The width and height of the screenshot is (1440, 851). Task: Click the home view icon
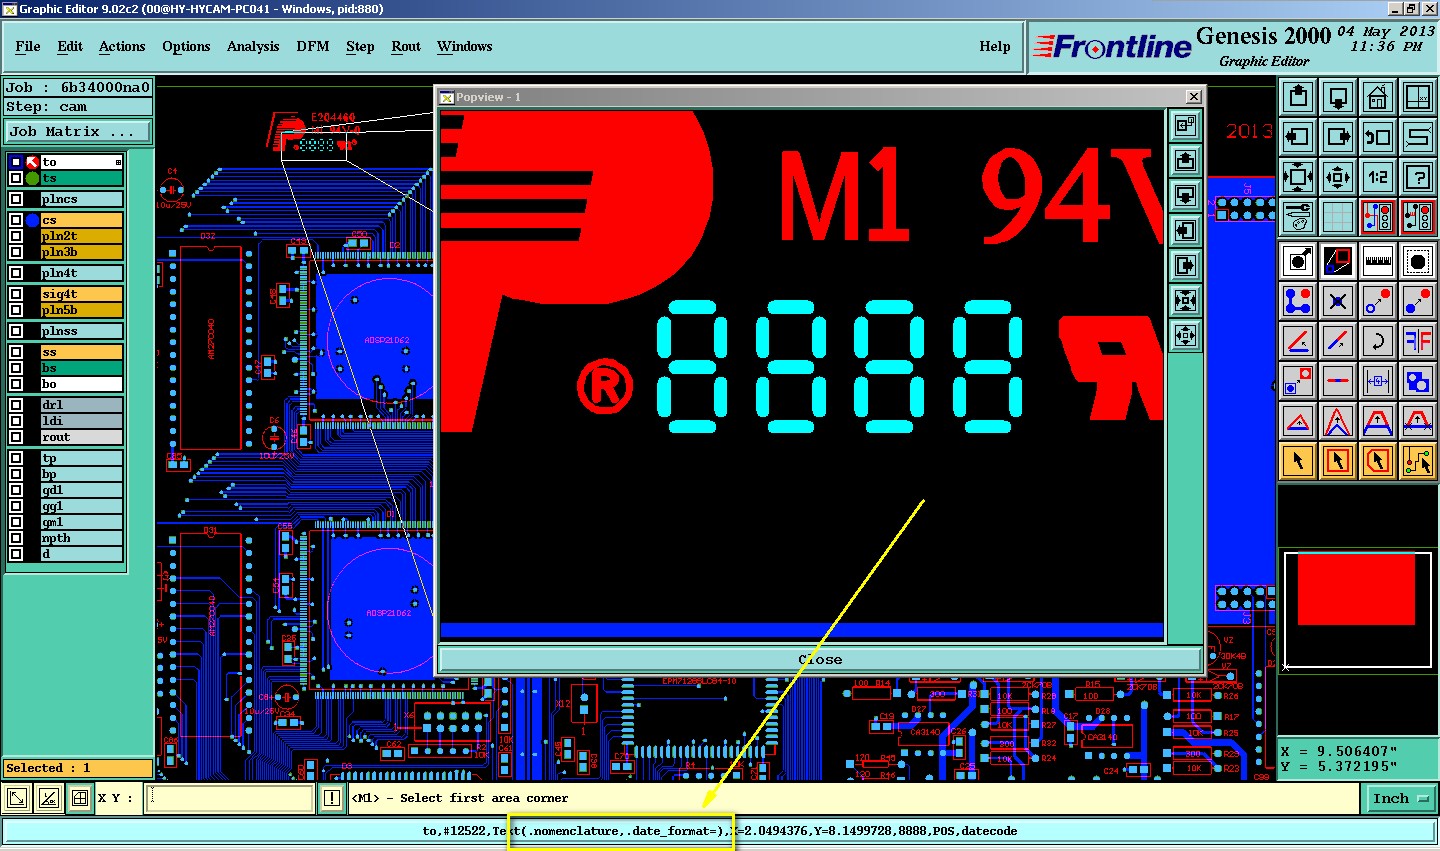1378,97
